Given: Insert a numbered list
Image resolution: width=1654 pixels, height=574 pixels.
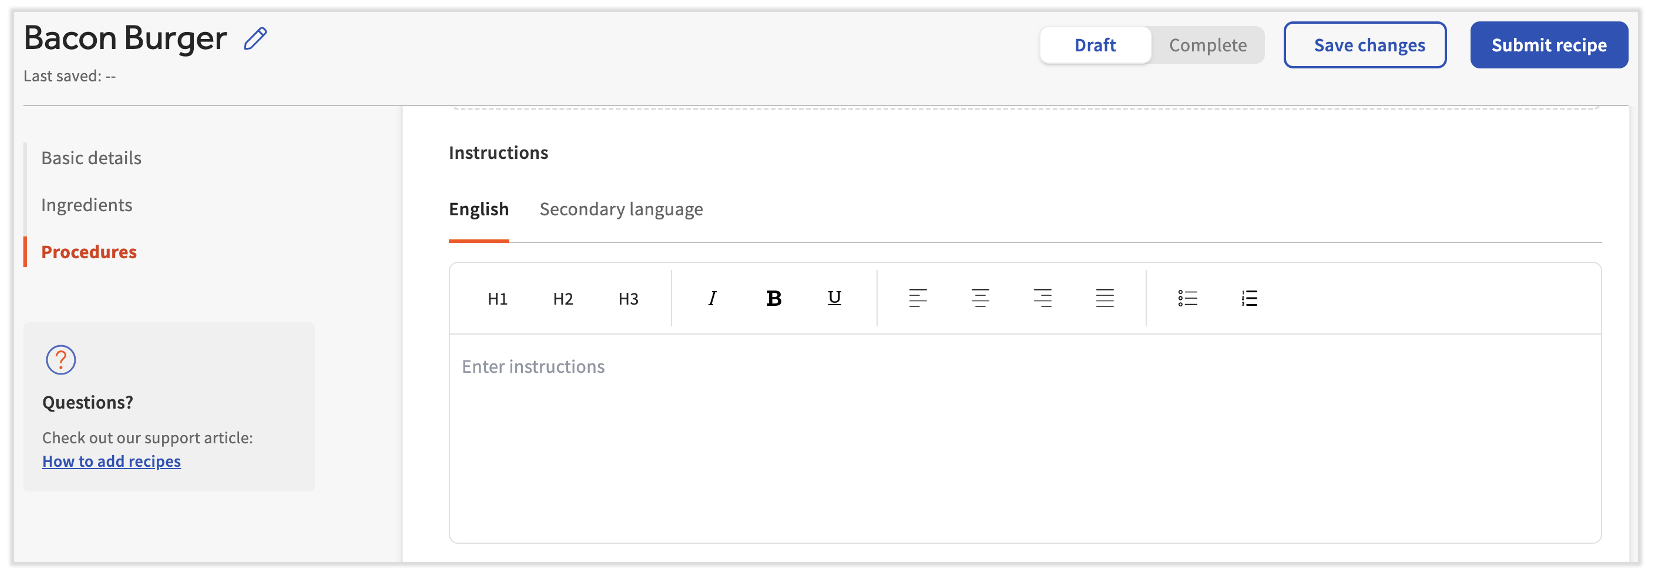Looking at the screenshot, I should click(1249, 298).
